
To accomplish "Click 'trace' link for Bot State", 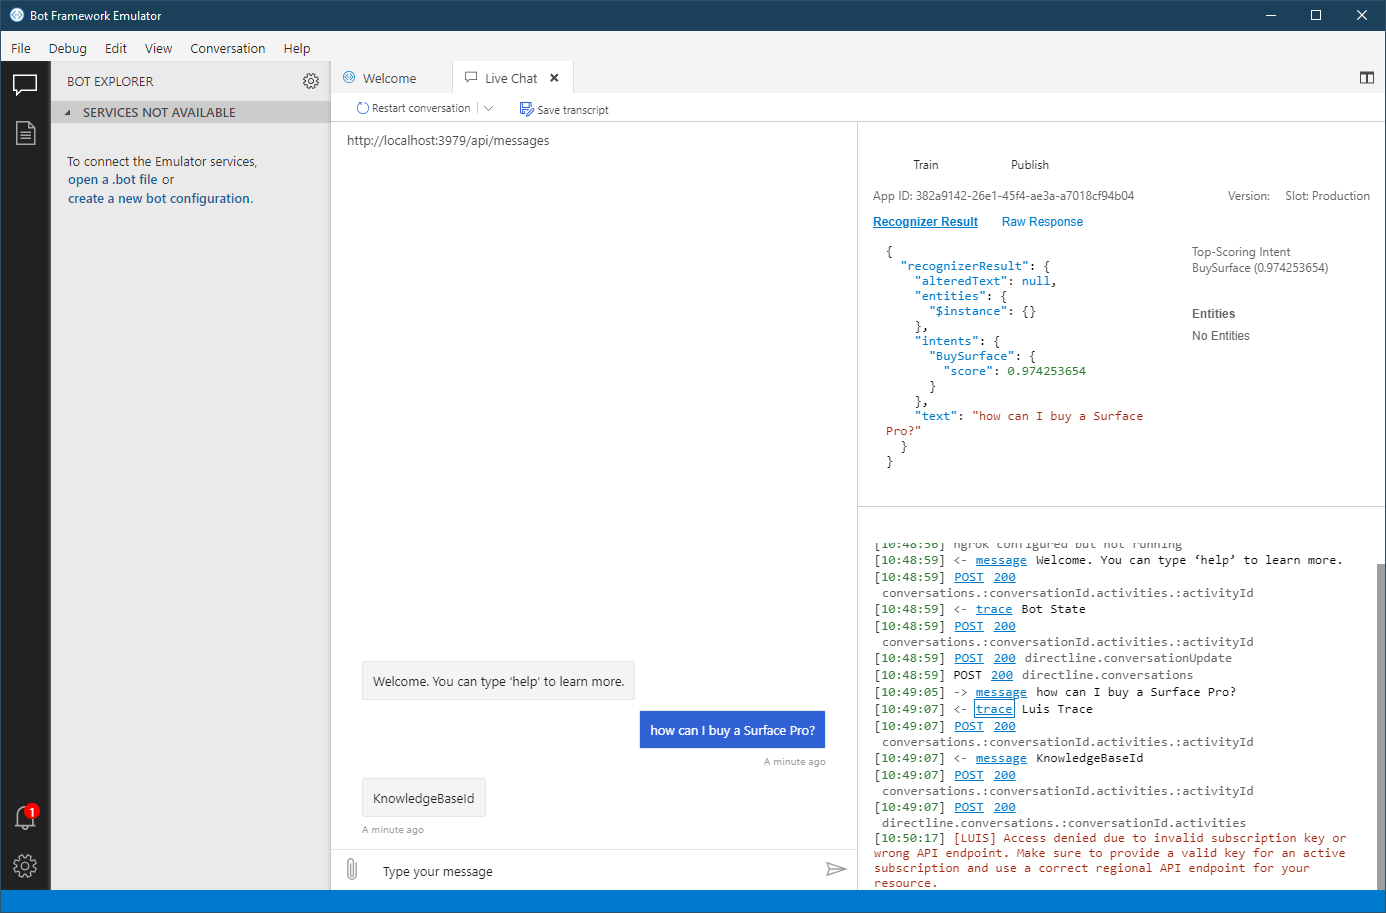I will (994, 609).
